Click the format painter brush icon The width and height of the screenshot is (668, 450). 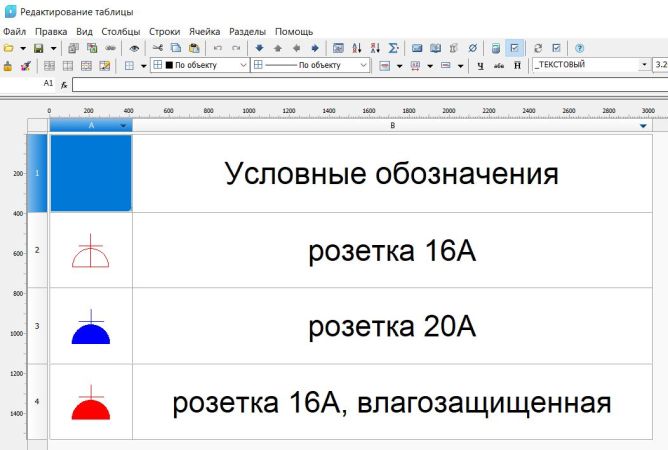click(x=26, y=66)
